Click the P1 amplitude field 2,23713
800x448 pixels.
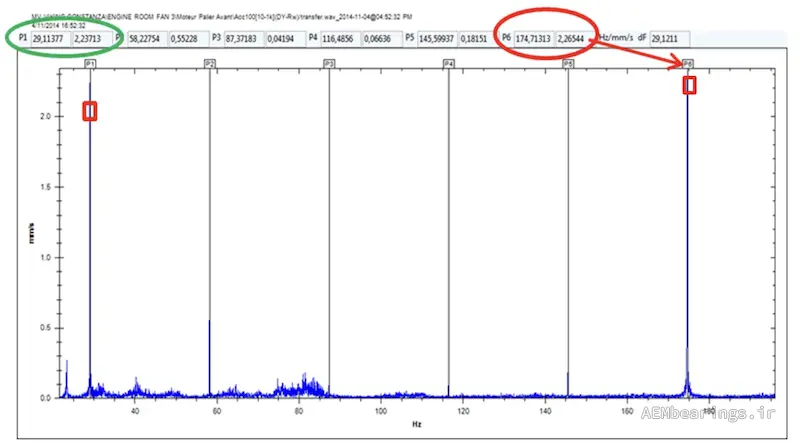[x=93, y=39]
